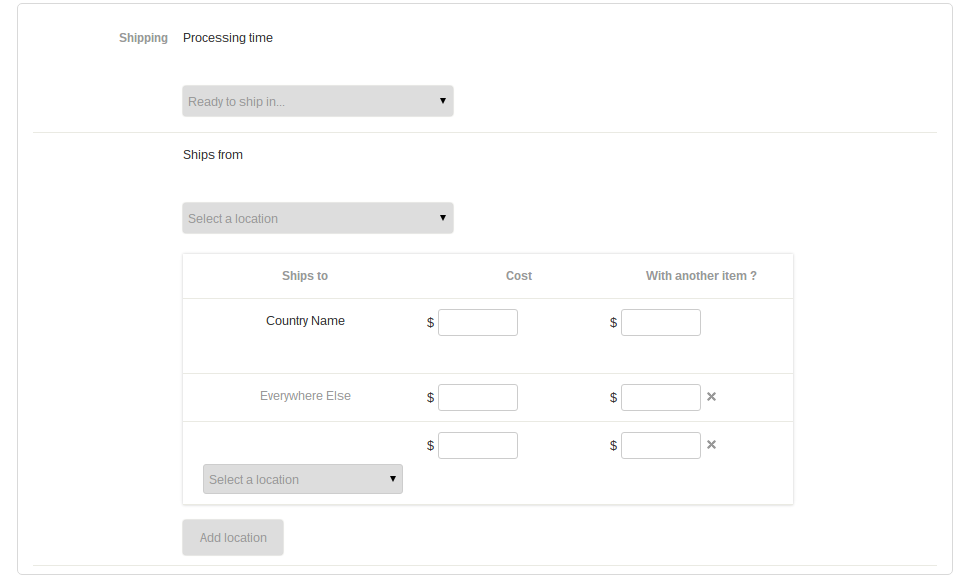The height and width of the screenshot is (577, 968).
Task: Focus the Cost field for Country Name
Action: click(x=478, y=322)
